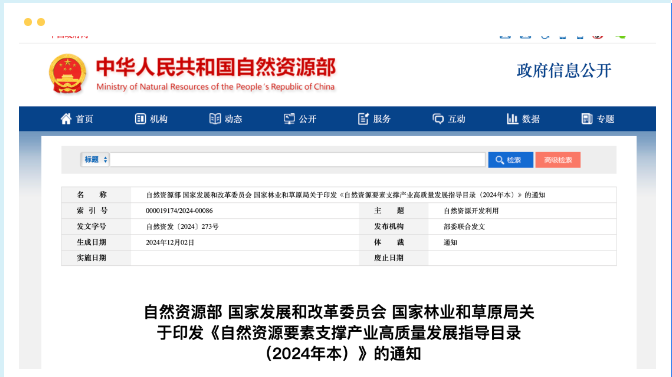Open the 专题 navigation menu
The width and height of the screenshot is (672, 377).
click(x=598, y=119)
